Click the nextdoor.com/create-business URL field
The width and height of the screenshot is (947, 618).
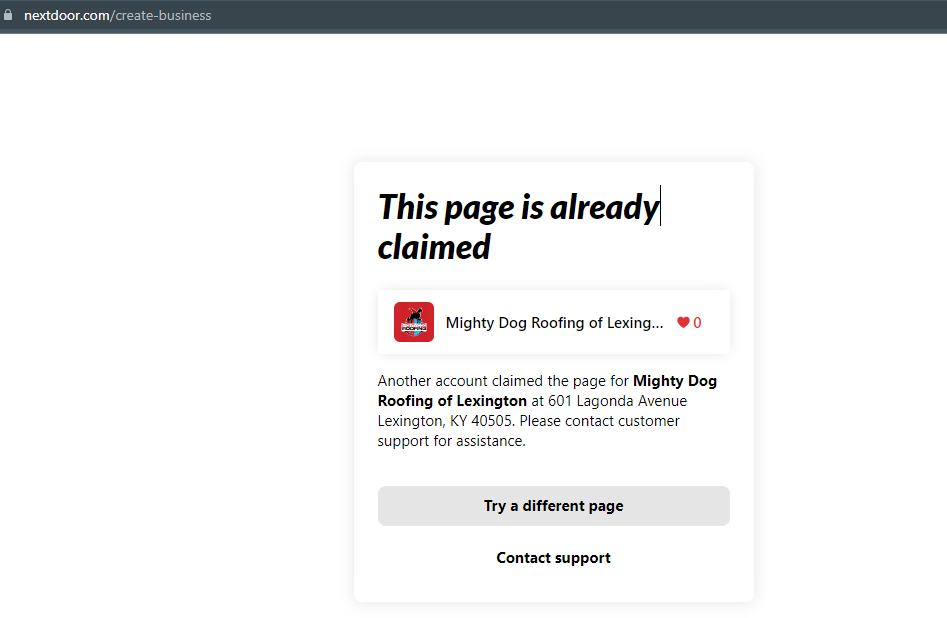(x=118, y=15)
